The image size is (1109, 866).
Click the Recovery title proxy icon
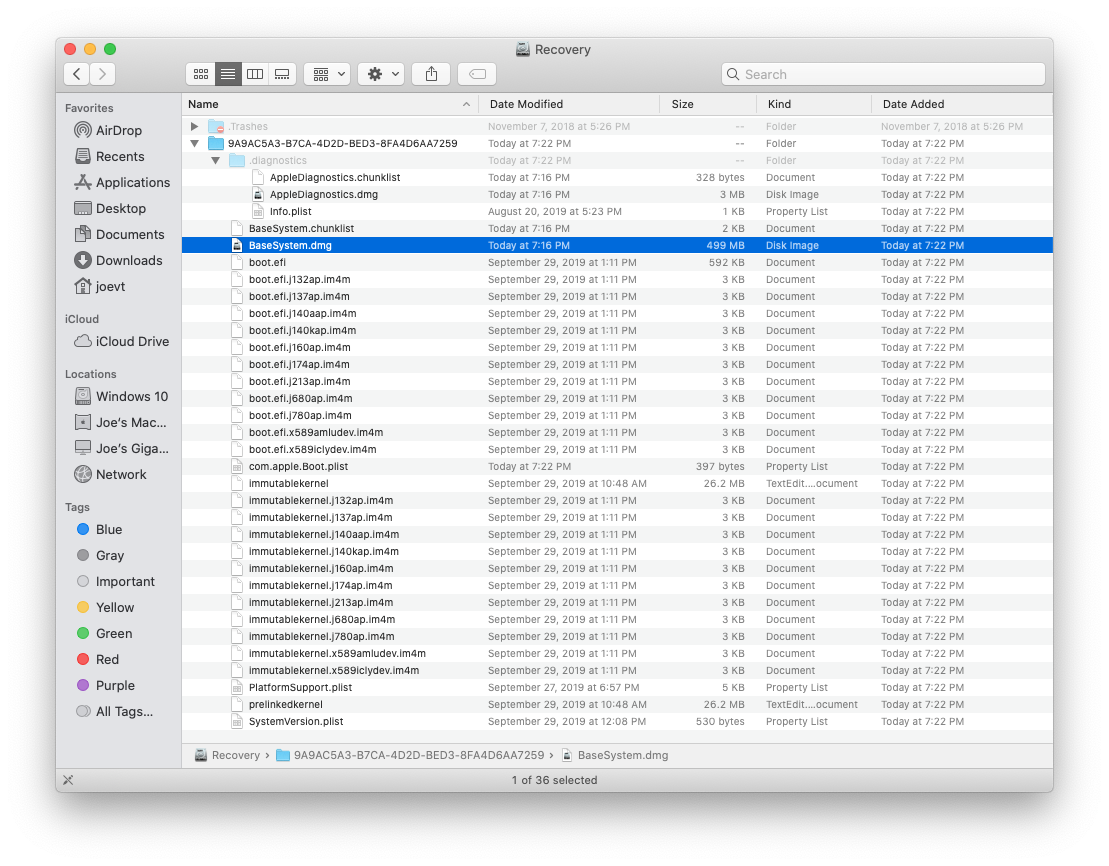coord(523,50)
